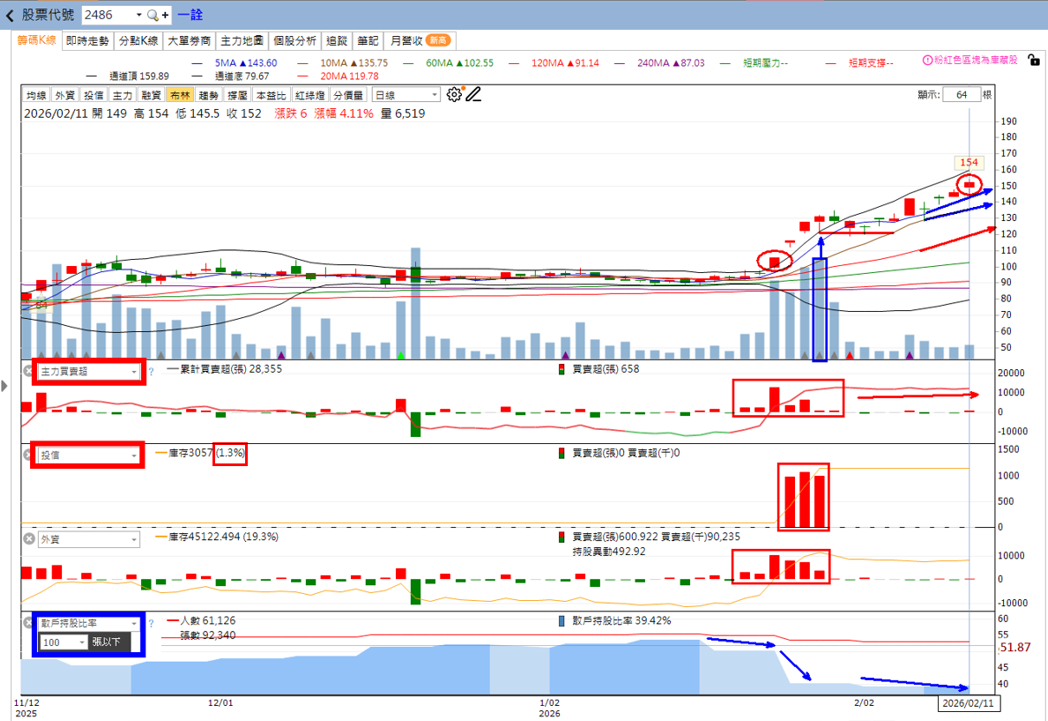
Task: Open the 100 張以下 threshold dropdown
Action: tap(63, 642)
